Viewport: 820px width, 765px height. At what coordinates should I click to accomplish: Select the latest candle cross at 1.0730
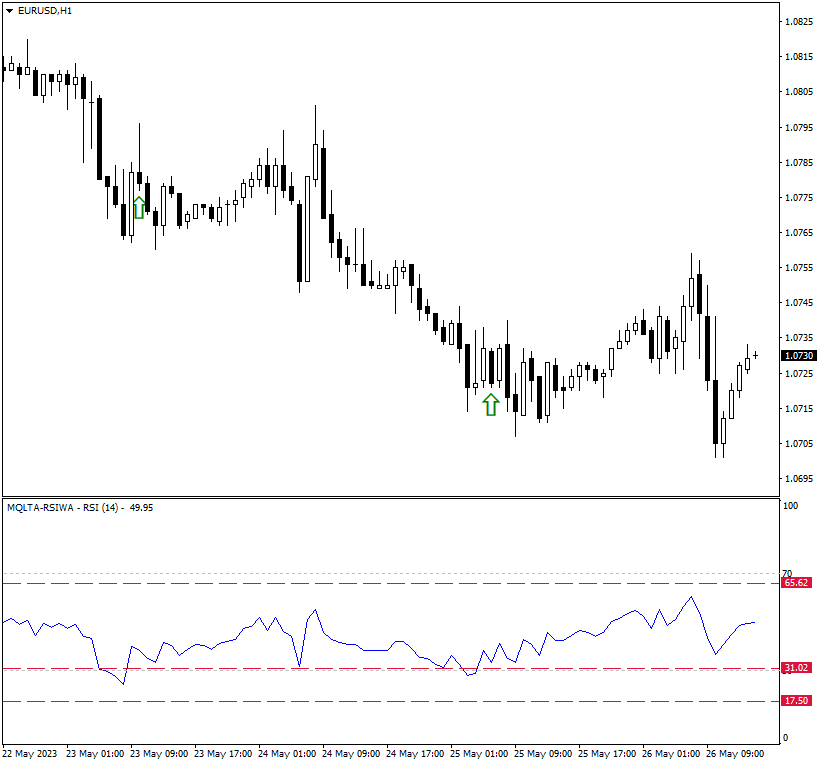coord(755,356)
